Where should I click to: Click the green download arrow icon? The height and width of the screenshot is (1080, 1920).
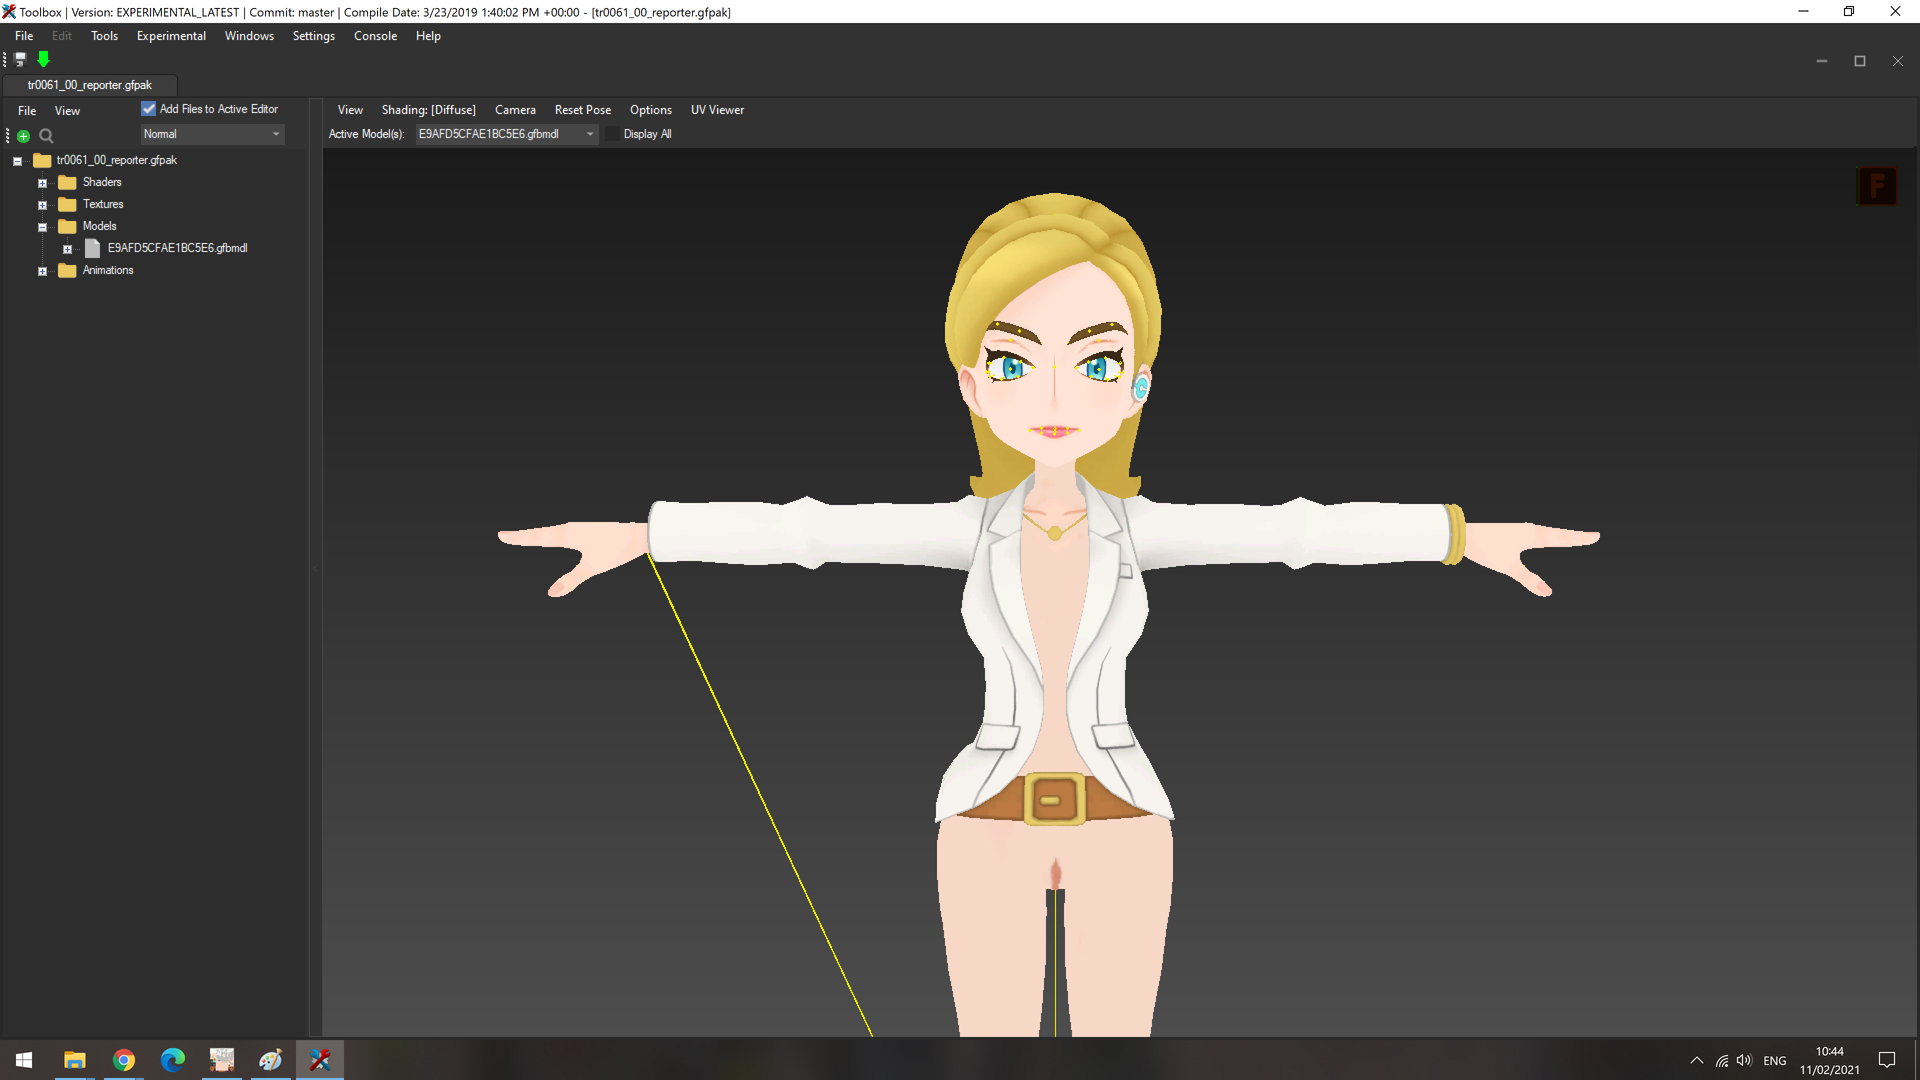(x=43, y=60)
